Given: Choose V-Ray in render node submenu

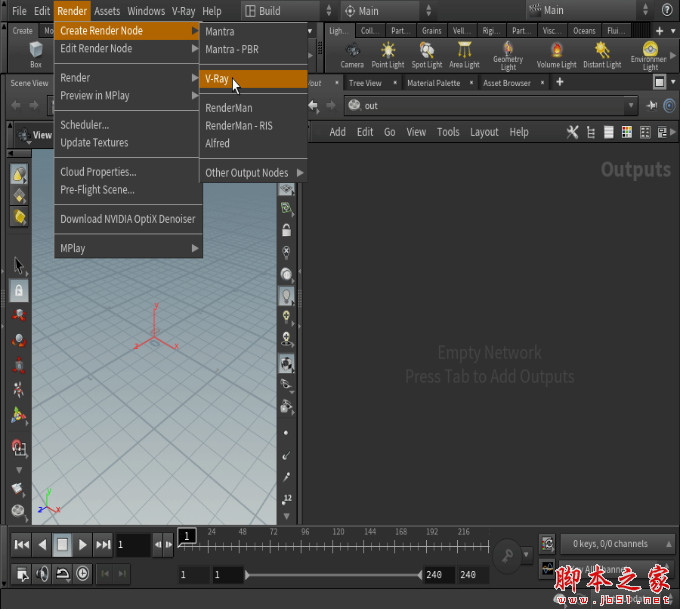Looking at the screenshot, I should point(253,79).
